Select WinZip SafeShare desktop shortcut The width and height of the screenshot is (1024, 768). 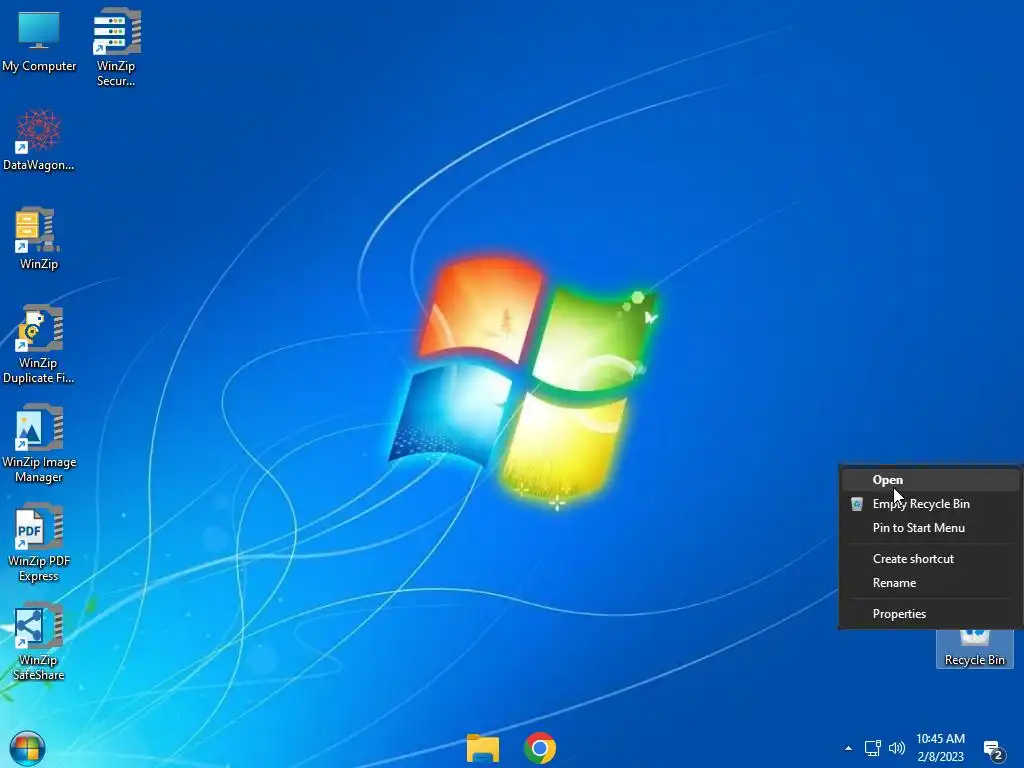tap(39, 642)
